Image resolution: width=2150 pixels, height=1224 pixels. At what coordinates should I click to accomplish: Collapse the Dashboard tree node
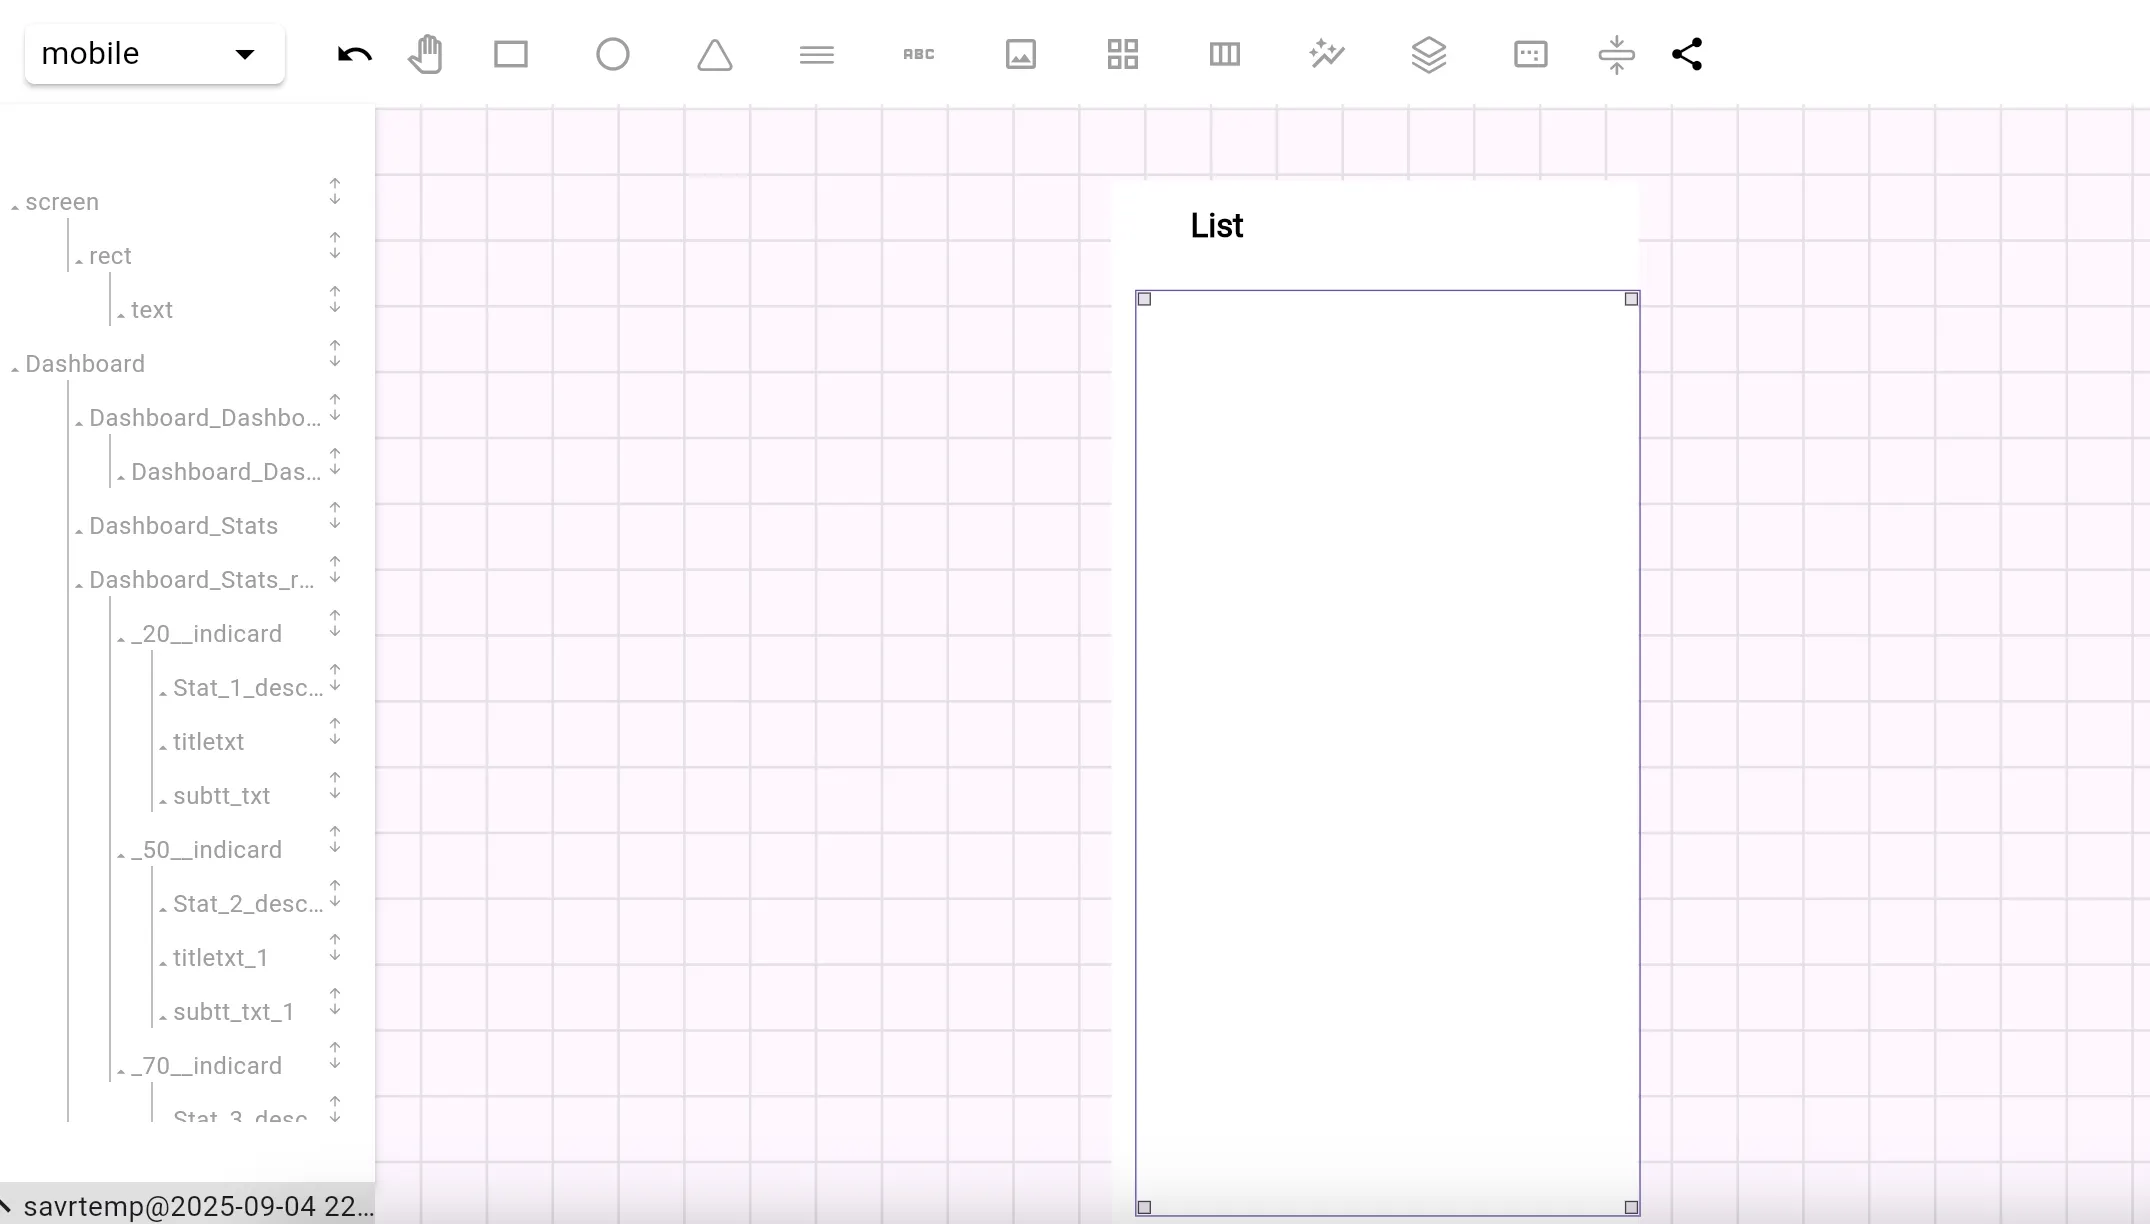(x=15, y=368)
